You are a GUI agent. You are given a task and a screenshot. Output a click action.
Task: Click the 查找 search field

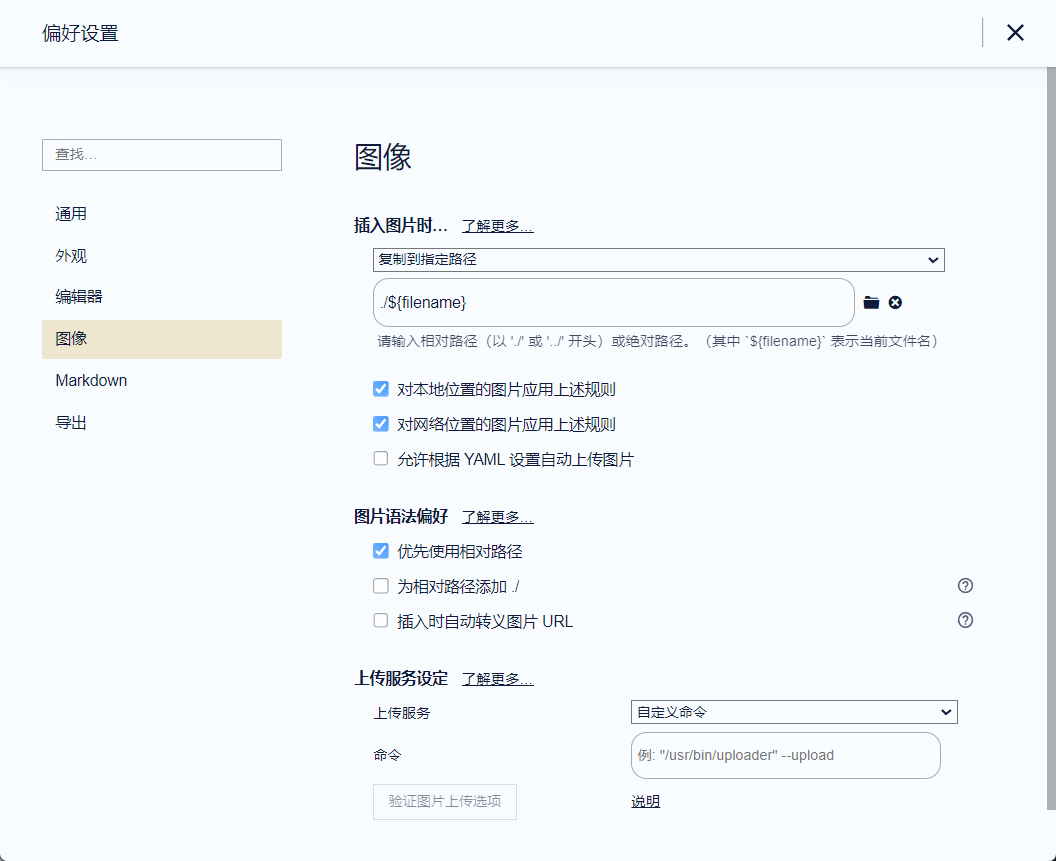(162, 155)
